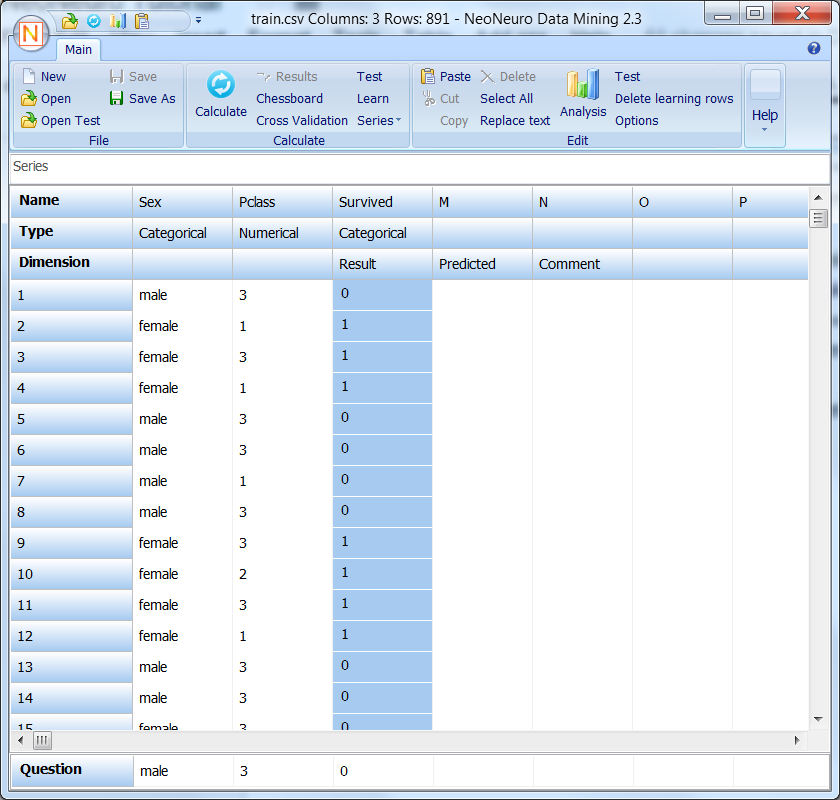Expand the Help dropdown button
This screenshot has height=800, width=840.
764,104
